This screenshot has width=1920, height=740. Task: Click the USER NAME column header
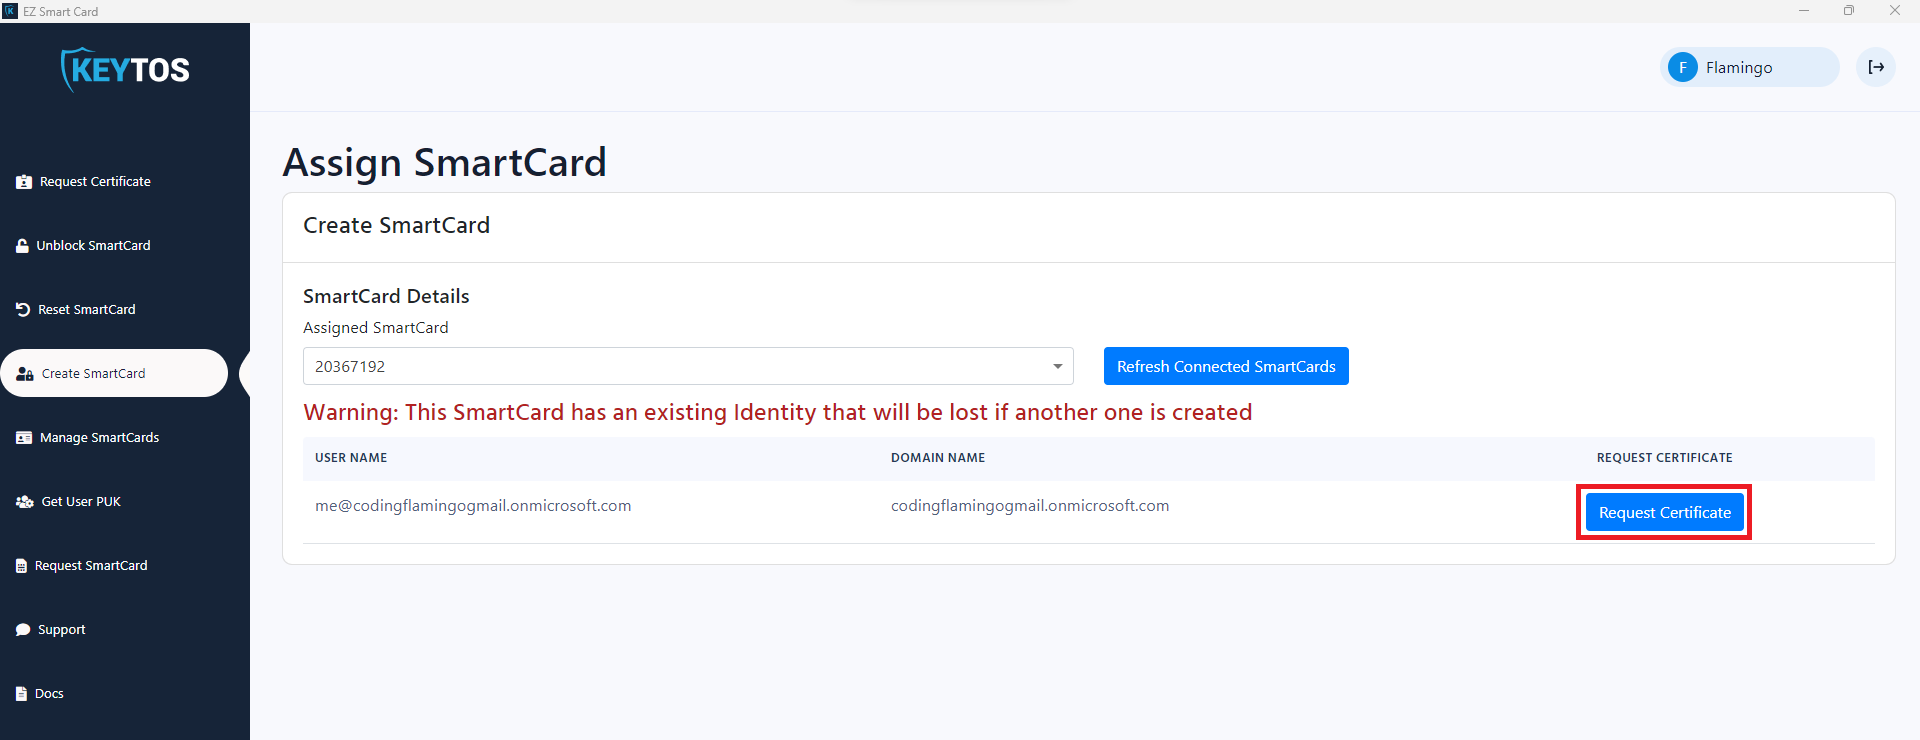pyautogui.click(x=350, y=457)
